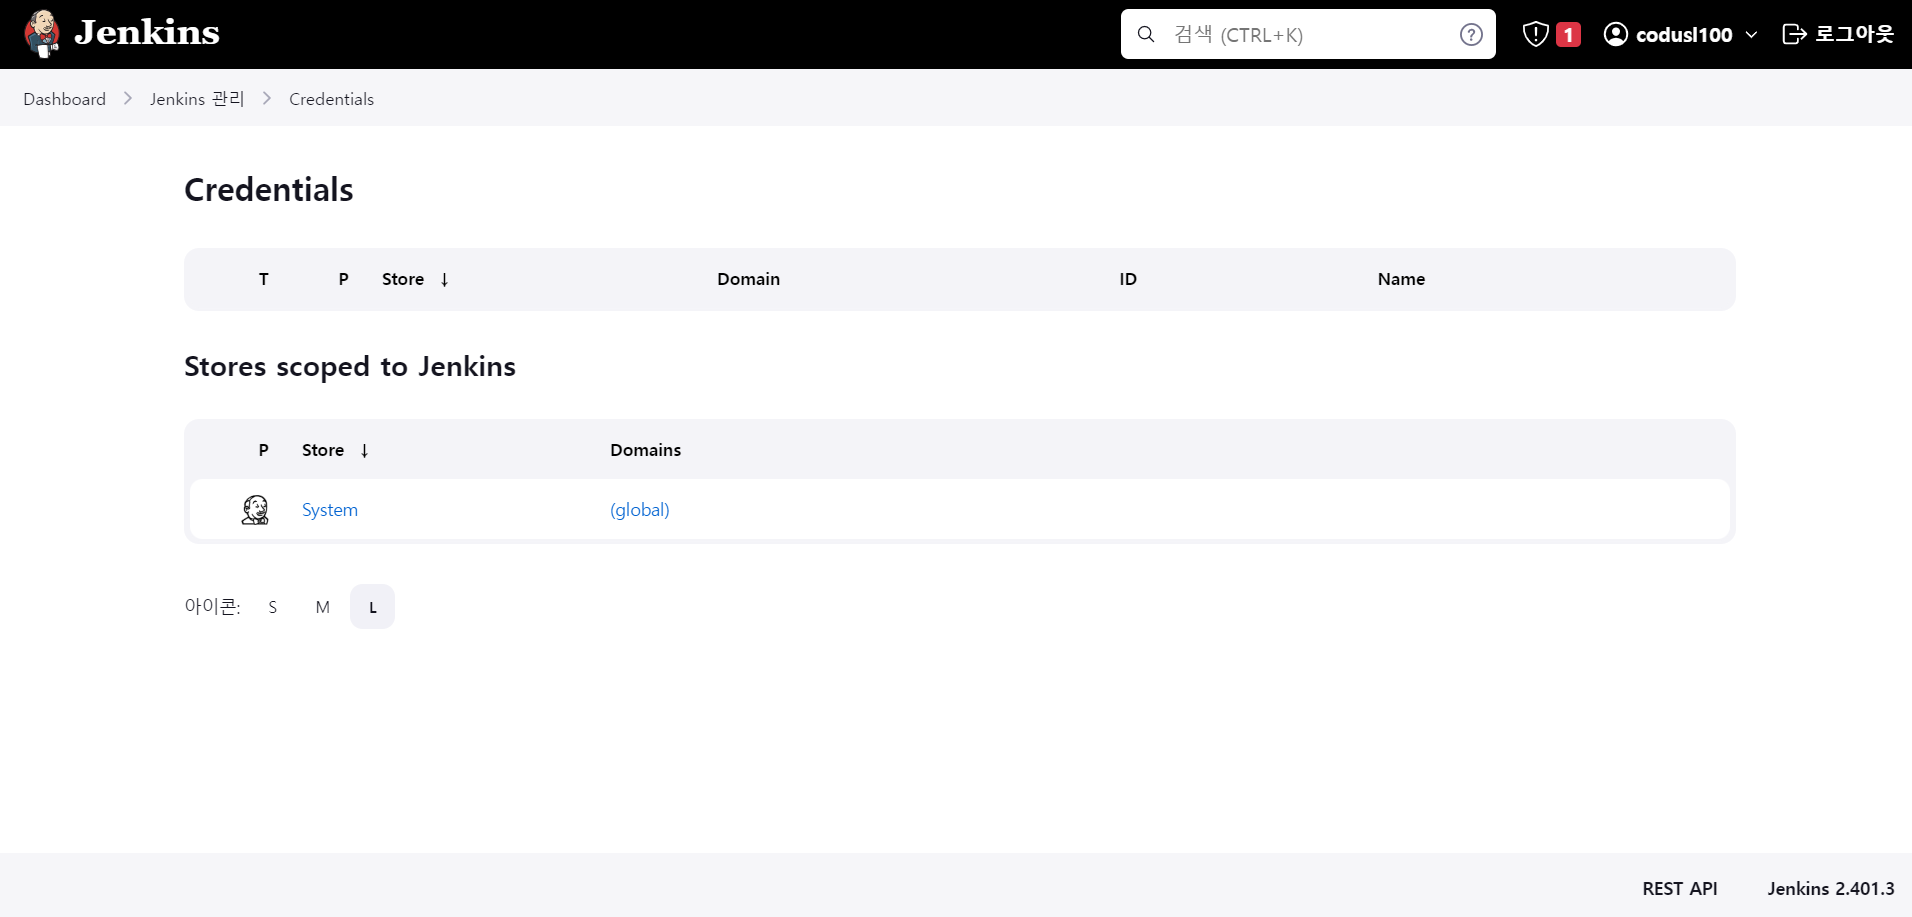Expand the codusl100 user dropdown chevron
The image size is (1912, 917).
pos(1752,35)
